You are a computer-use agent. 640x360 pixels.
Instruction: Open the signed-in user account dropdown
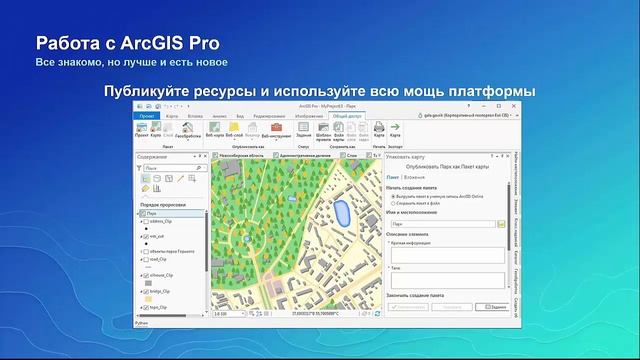pyautogui.click(x=511, y=116)
